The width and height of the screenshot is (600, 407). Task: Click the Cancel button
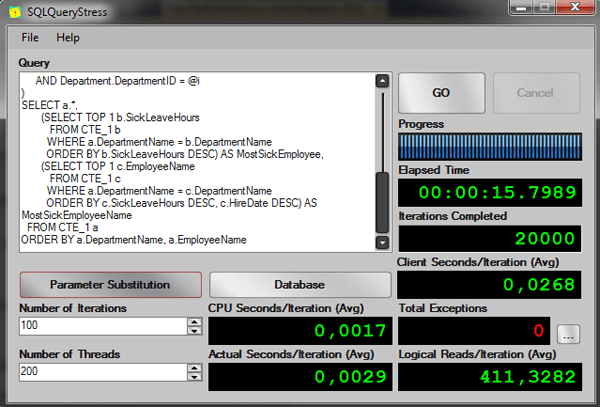(x=536, y=93)
